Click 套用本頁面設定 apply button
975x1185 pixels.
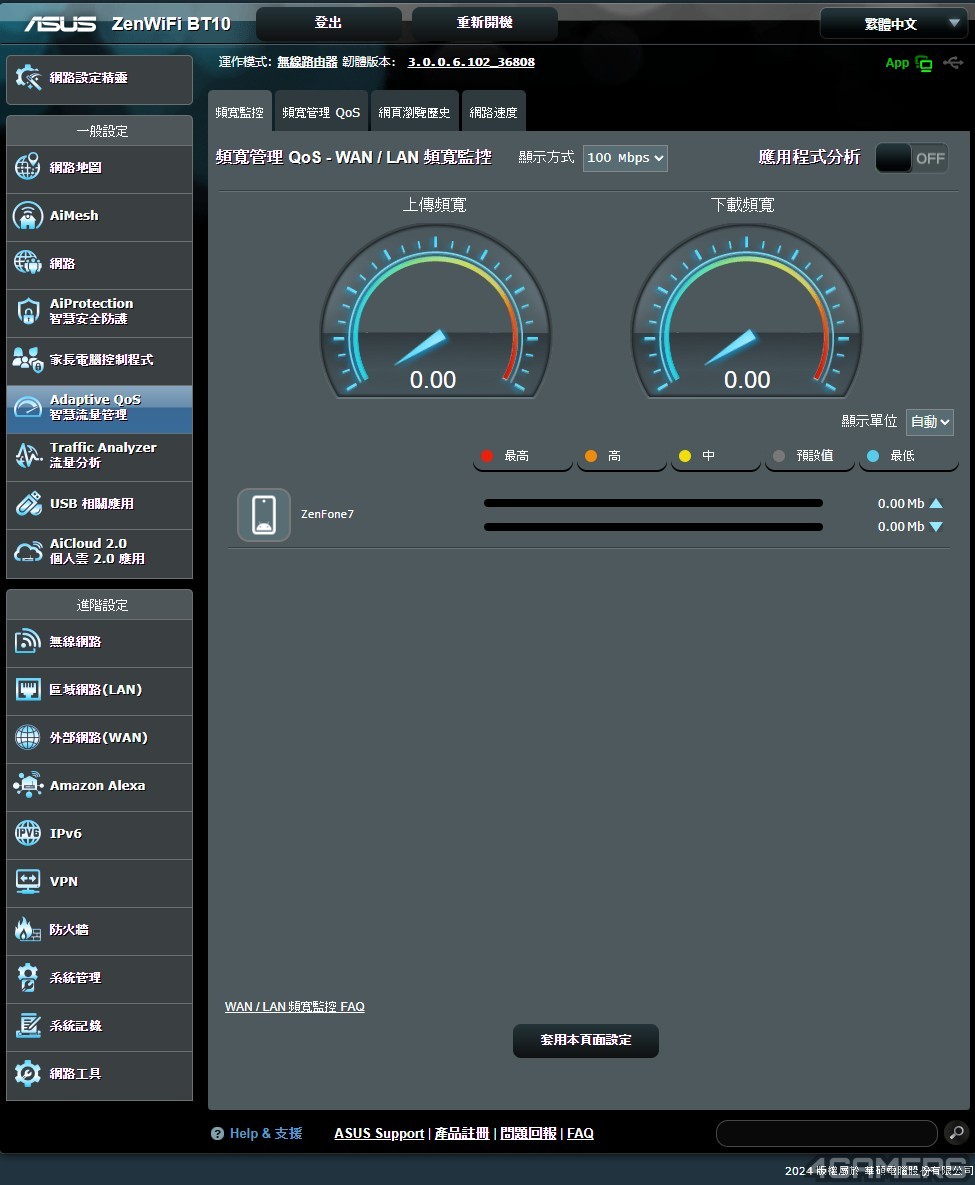[586, 1040]
